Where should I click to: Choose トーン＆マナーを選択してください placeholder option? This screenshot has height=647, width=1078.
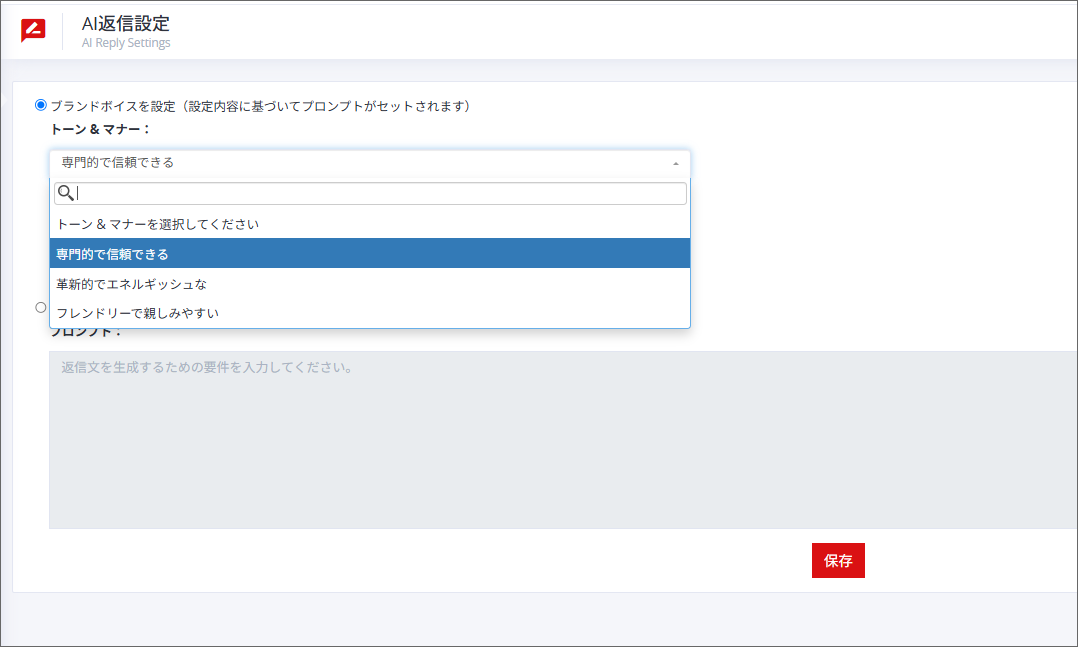click(x=370, y=224)
